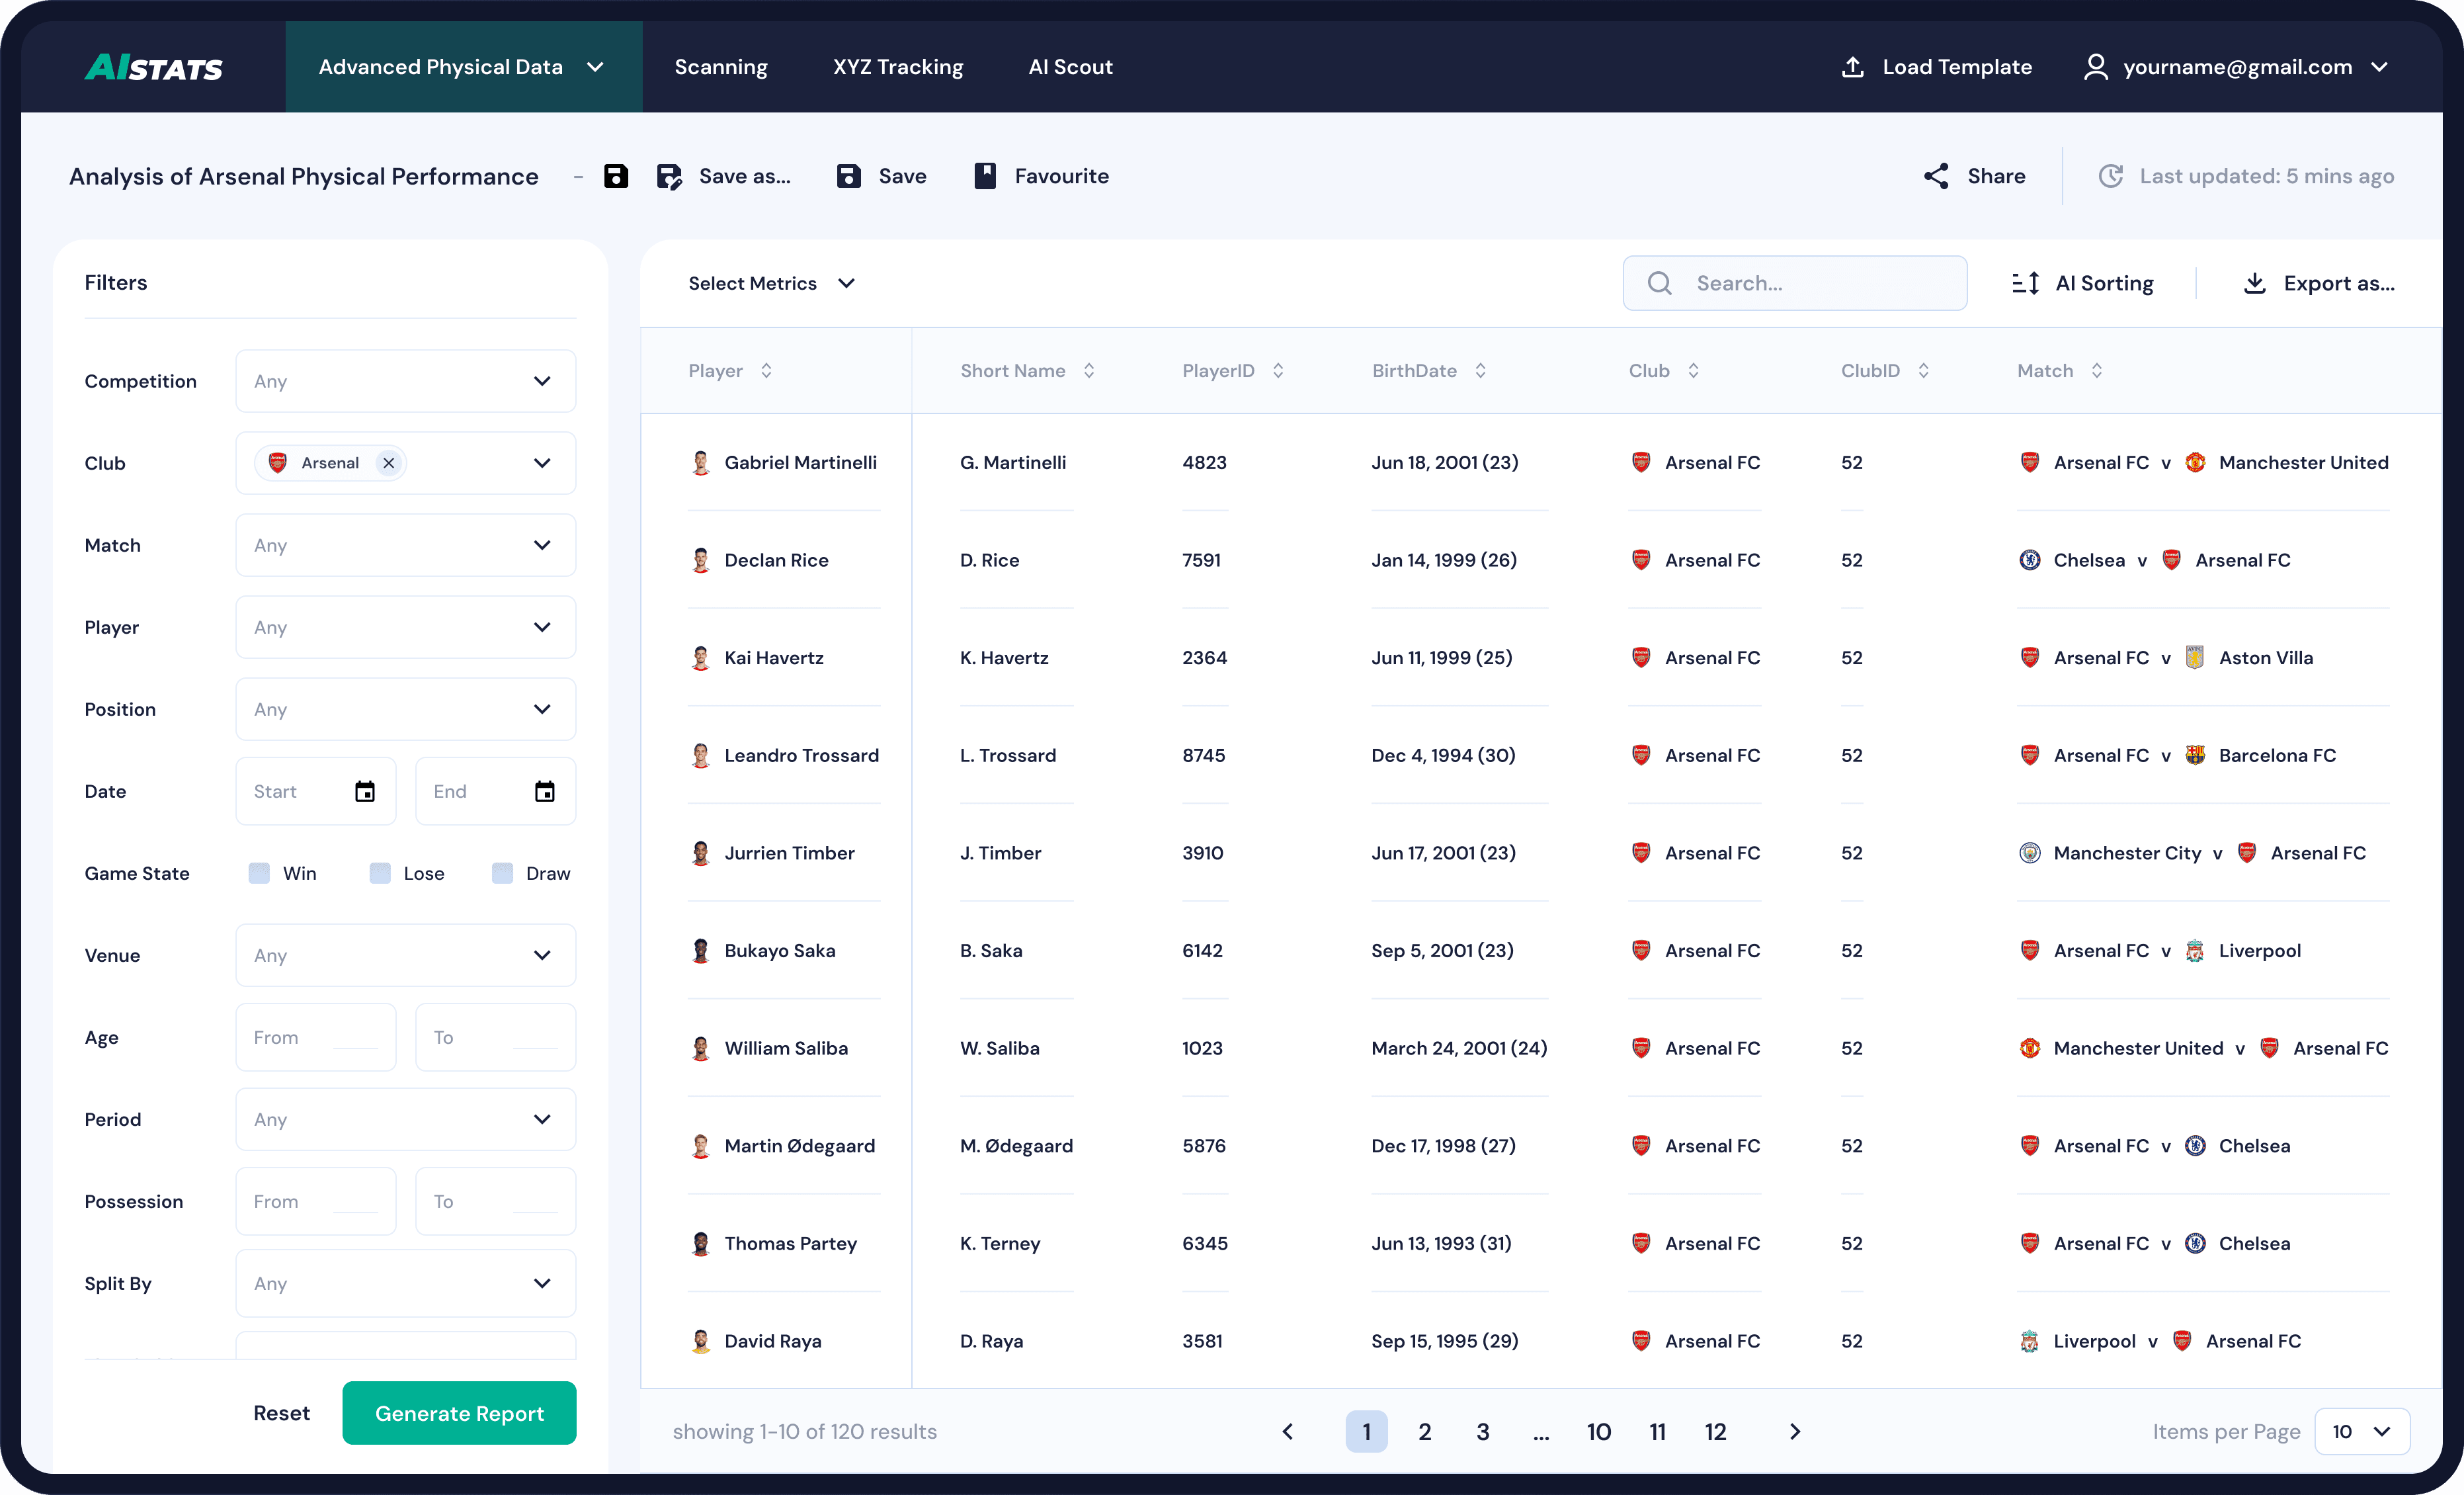Click the Generate Report button
Screen dimensions: 2464x1495
[x=459, y=1413]
